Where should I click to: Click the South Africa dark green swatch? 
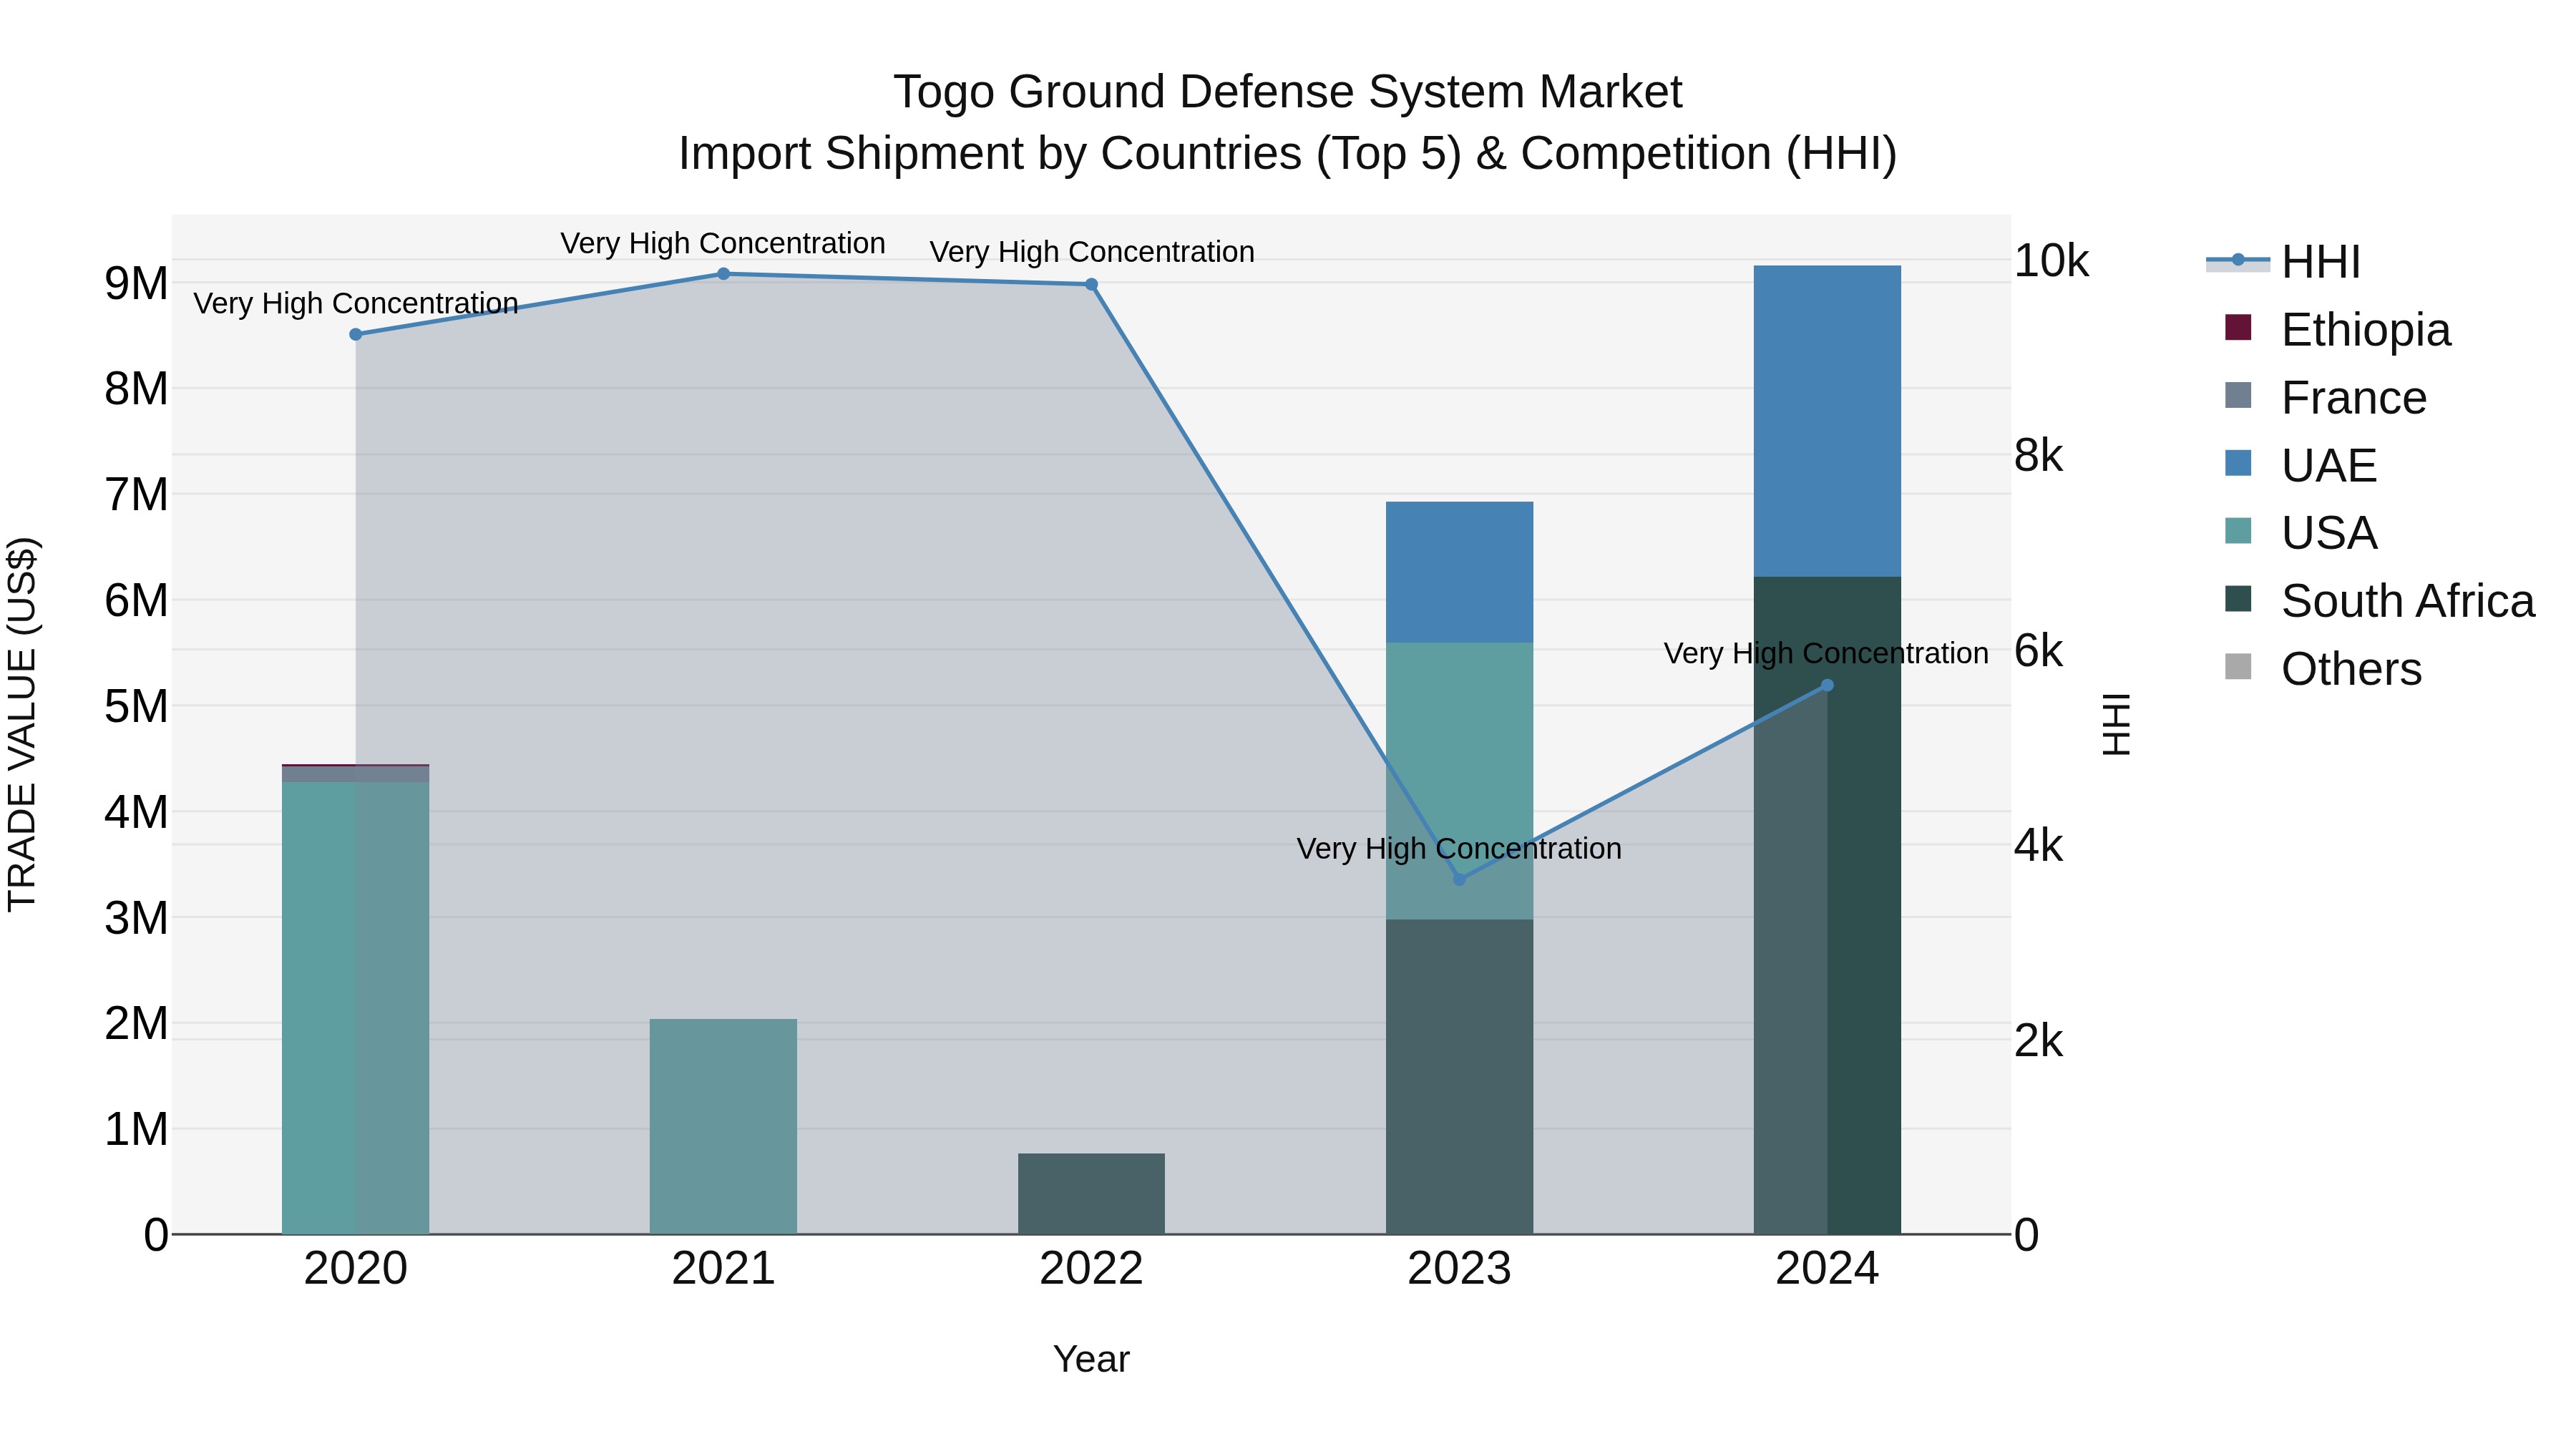(2238, 599)
